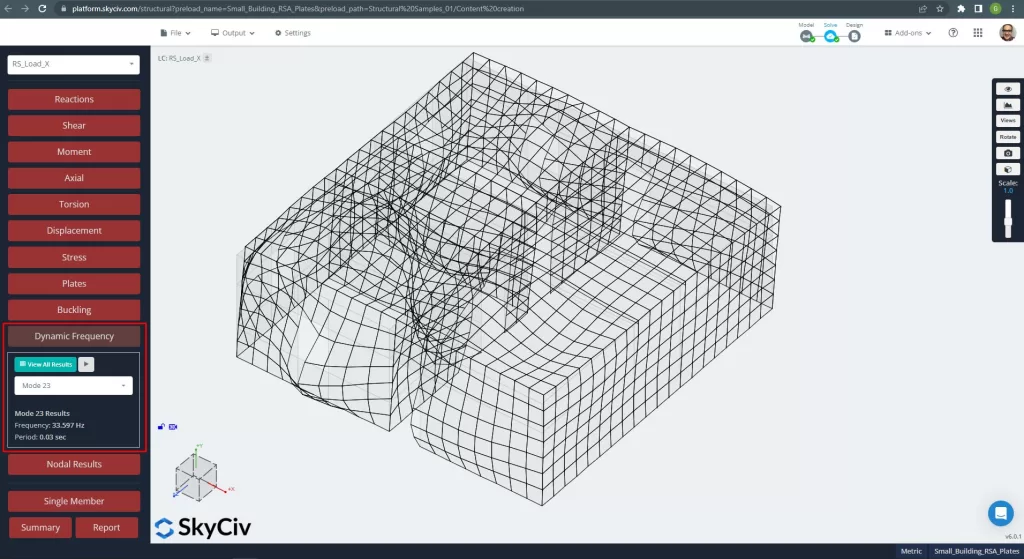Play the mode shape animation
The image size is (1024, 559).
[86, 364]
